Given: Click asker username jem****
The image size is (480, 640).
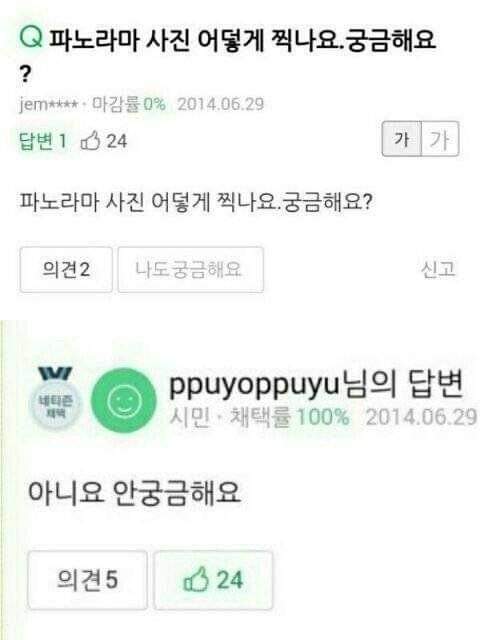Looking at the screenshot, I should pos(49,104).
